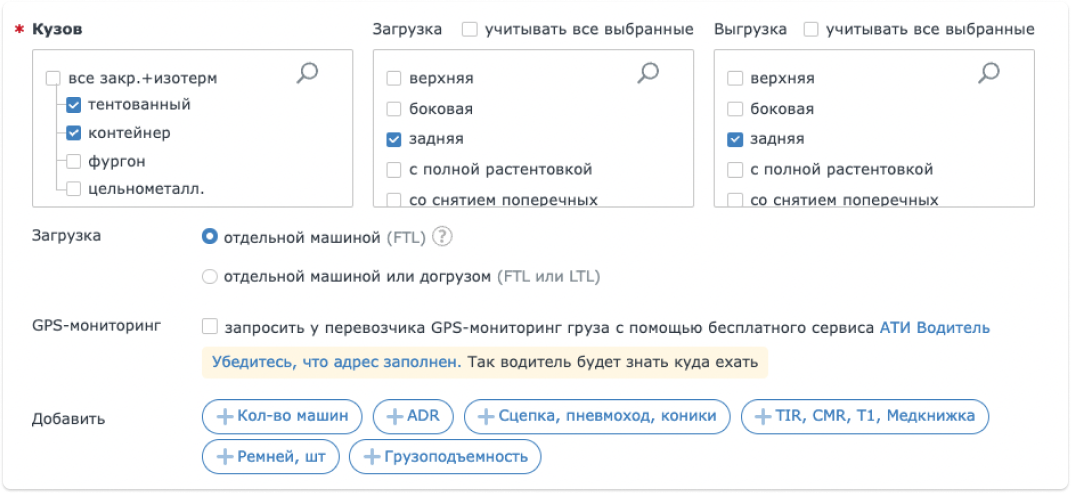Add the Кол-во машин field
This screenshot has width=1072, height=494.
tap(282, 416)
